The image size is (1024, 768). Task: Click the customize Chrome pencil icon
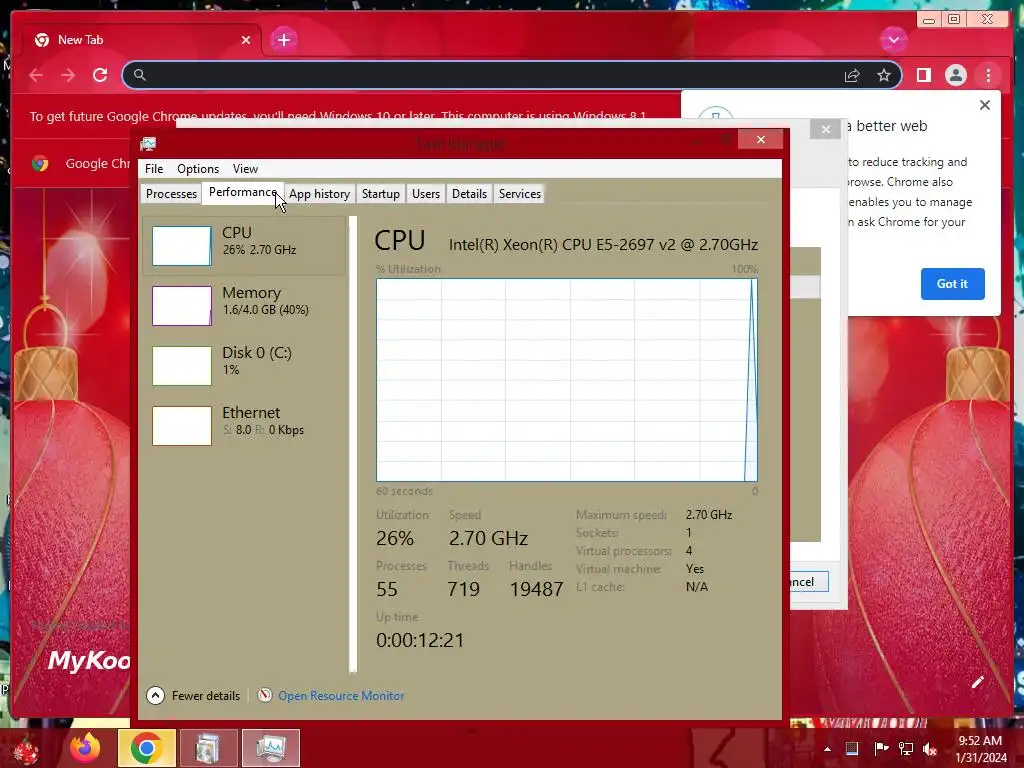(977, 682)
